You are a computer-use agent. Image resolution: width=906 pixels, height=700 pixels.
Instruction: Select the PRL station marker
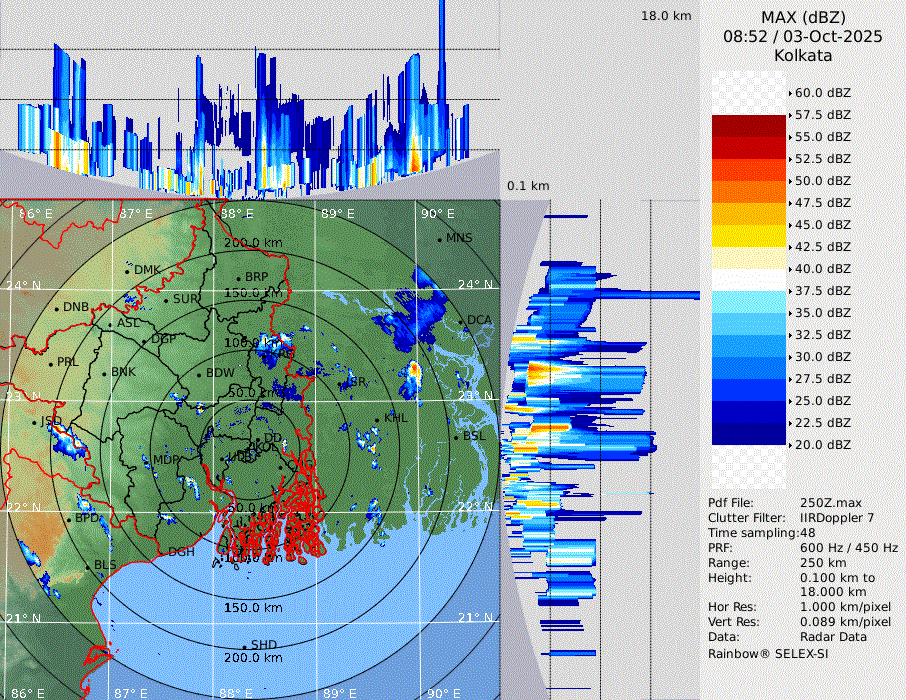pyautogui.click(x=50, y=363)
